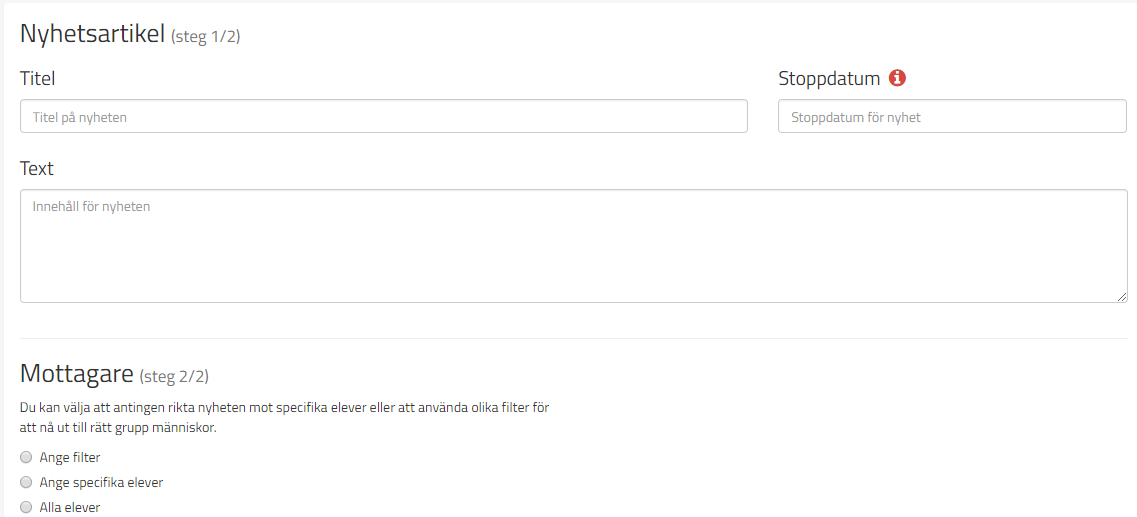Click into the Innehåll för nyheten textarea

tap(573, 246)
